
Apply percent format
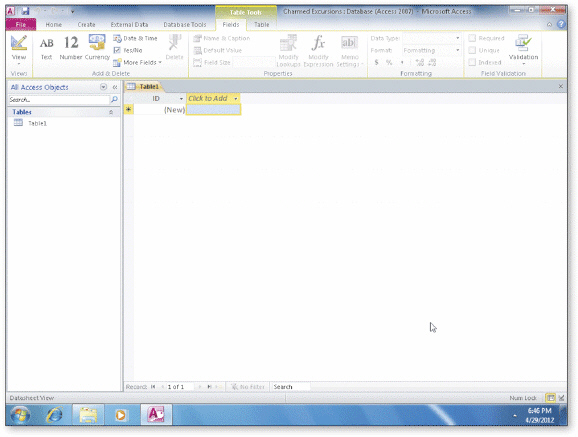[x=389, y=62]
